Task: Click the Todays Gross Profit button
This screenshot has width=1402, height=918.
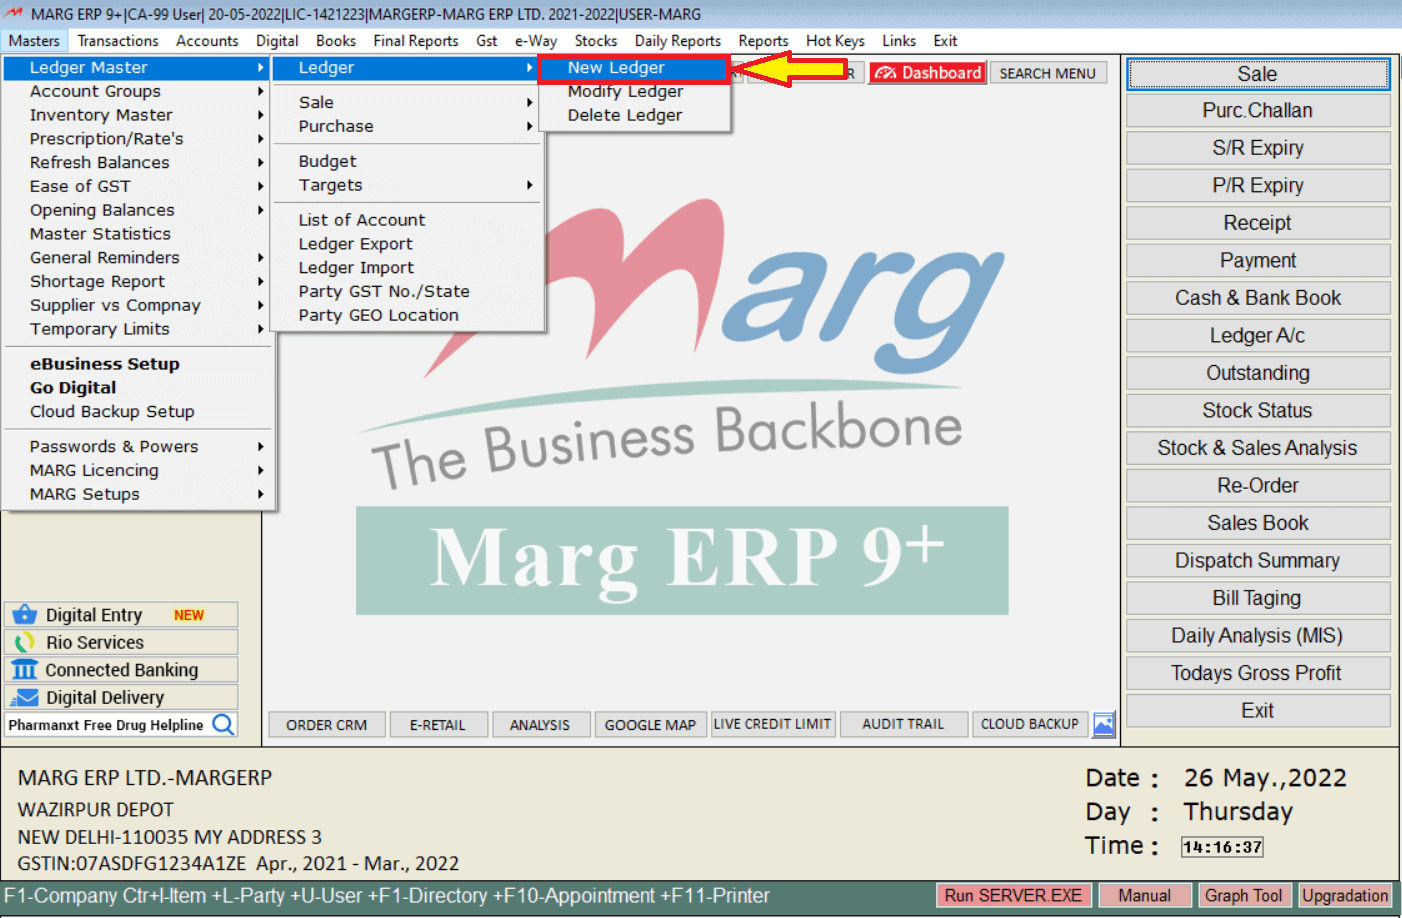Action: coord(1258,673)
